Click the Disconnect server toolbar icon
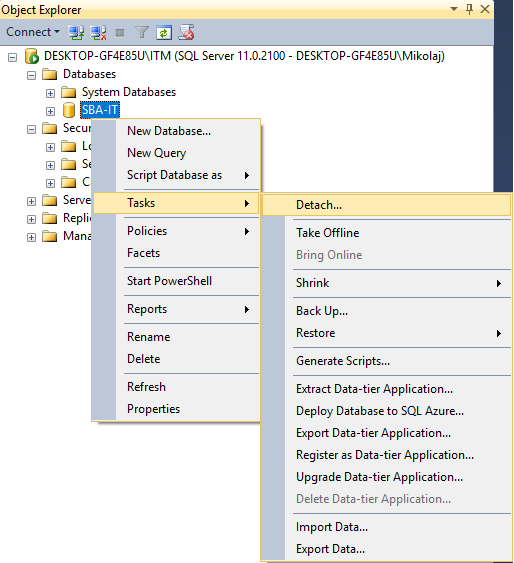514x563 pixels. 98,32
